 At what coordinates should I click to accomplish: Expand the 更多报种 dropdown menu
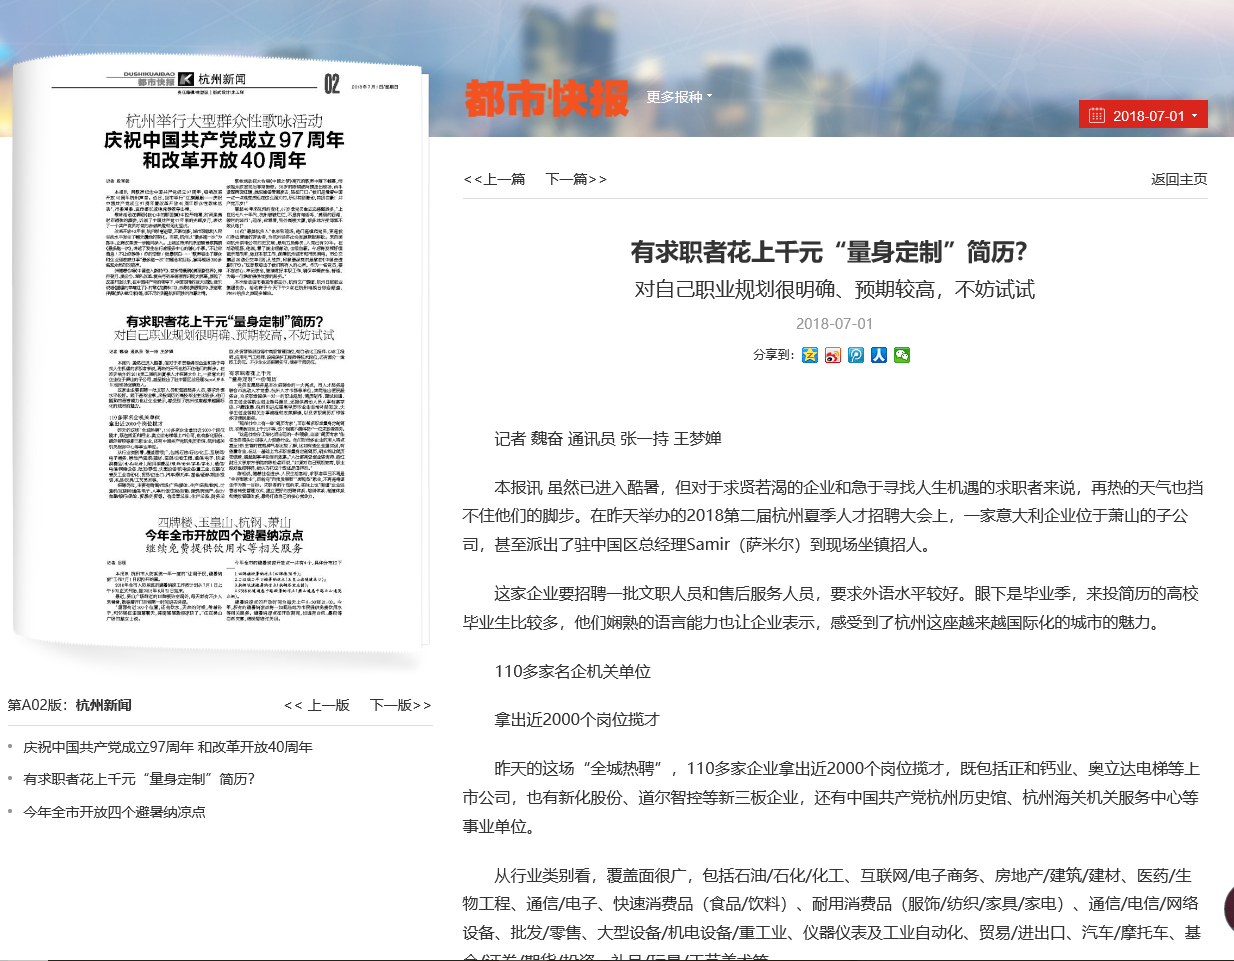click(679, 97)
